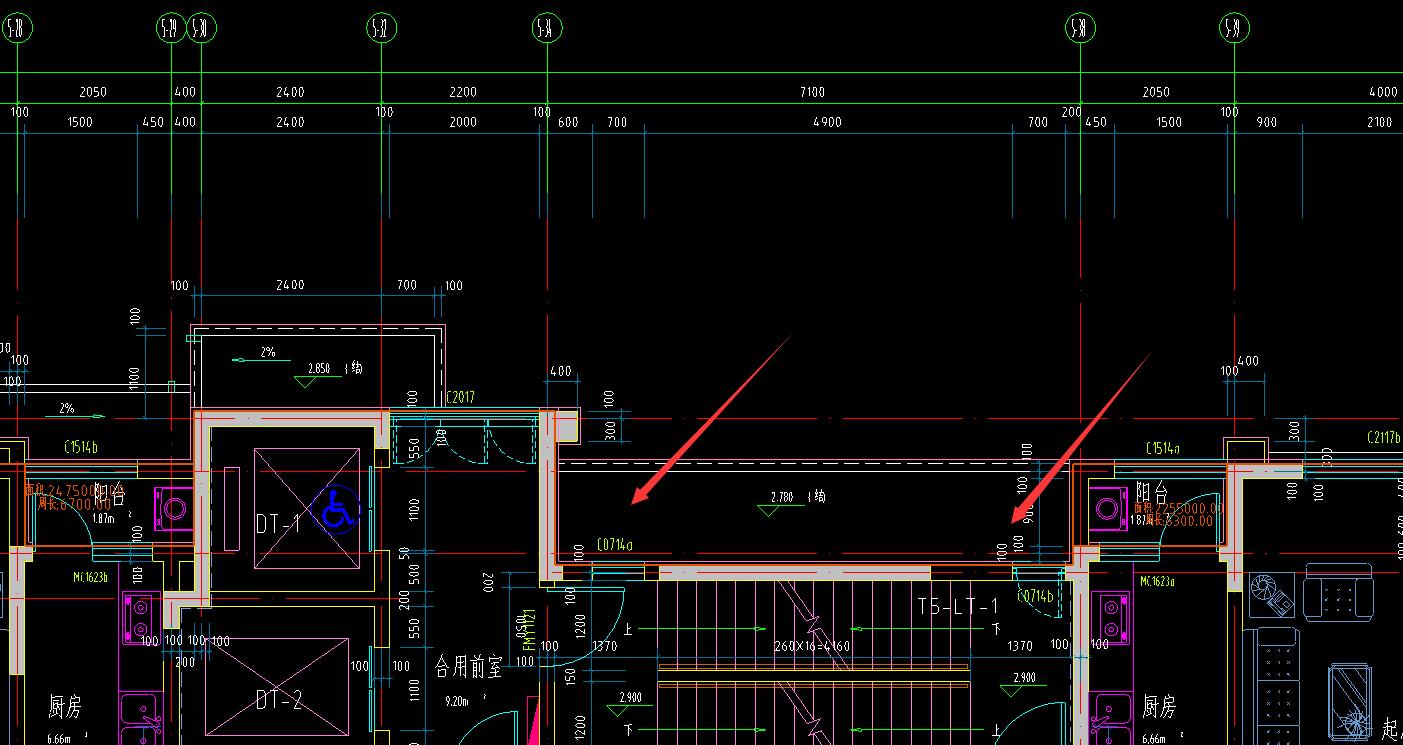This screenshot has height=745, width=1403.
Task: Click the 4000 dimension text
Action: point(1383,92)
